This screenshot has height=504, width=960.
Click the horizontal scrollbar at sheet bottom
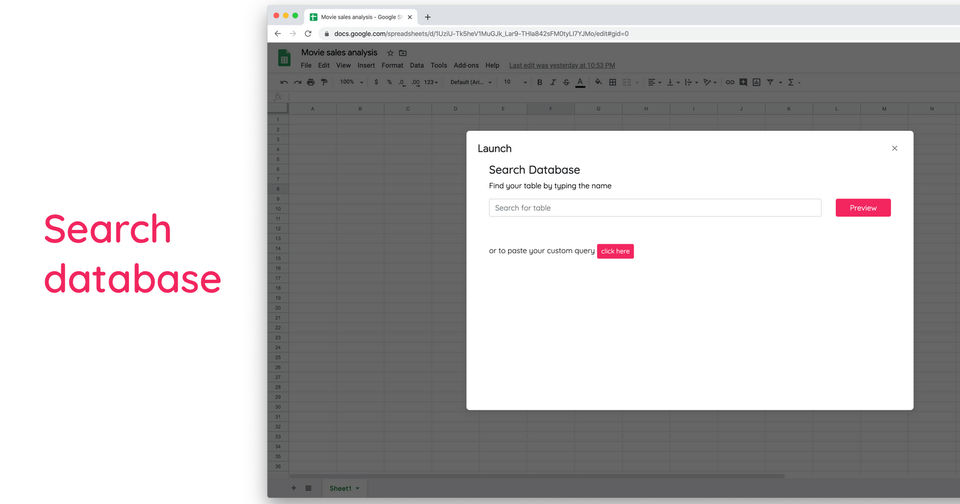pyautogui.click(x=536, y=476)
